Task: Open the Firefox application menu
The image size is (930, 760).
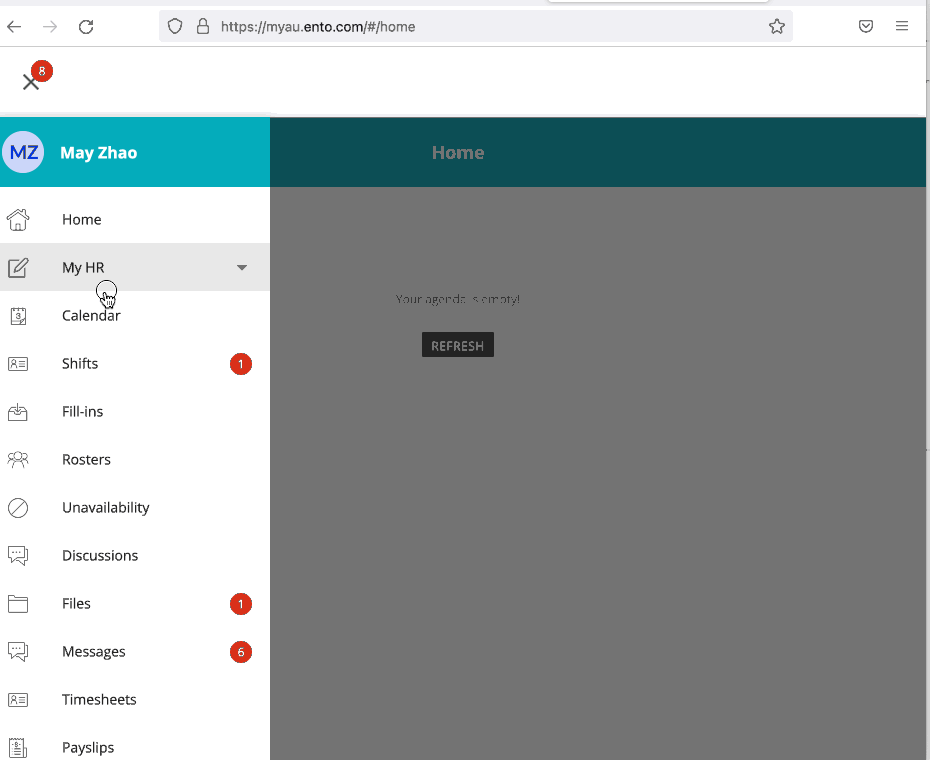Action: click(x=901, y=26)
